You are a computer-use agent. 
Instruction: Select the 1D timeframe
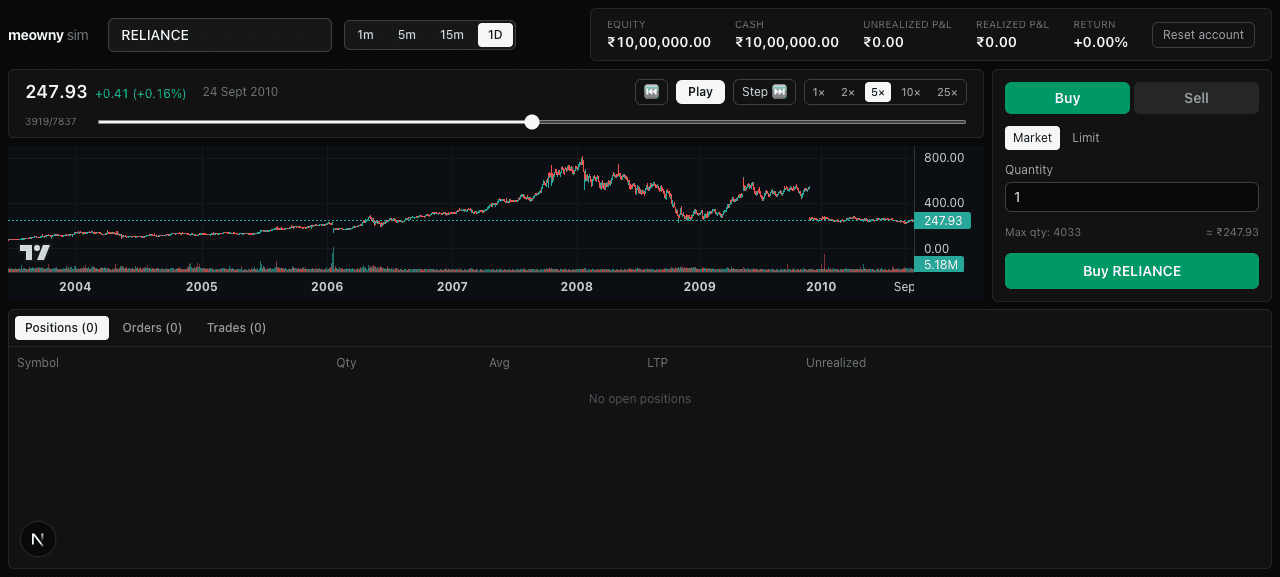495,35
